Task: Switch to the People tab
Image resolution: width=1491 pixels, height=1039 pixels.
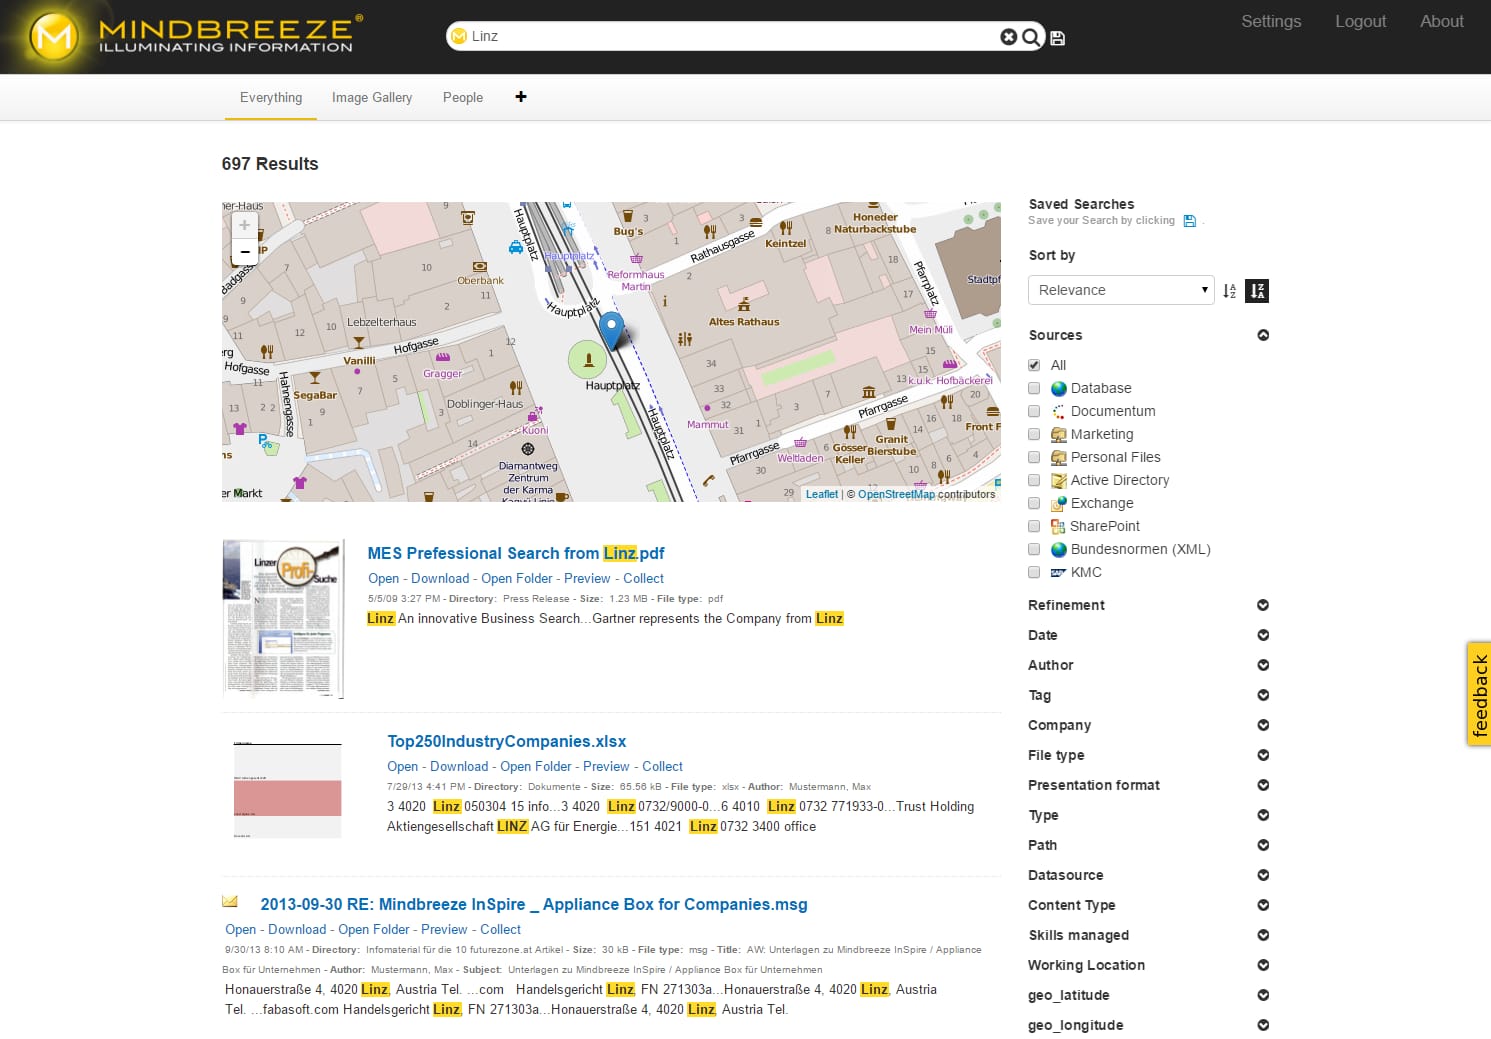Action: click(x=463, y=97)
